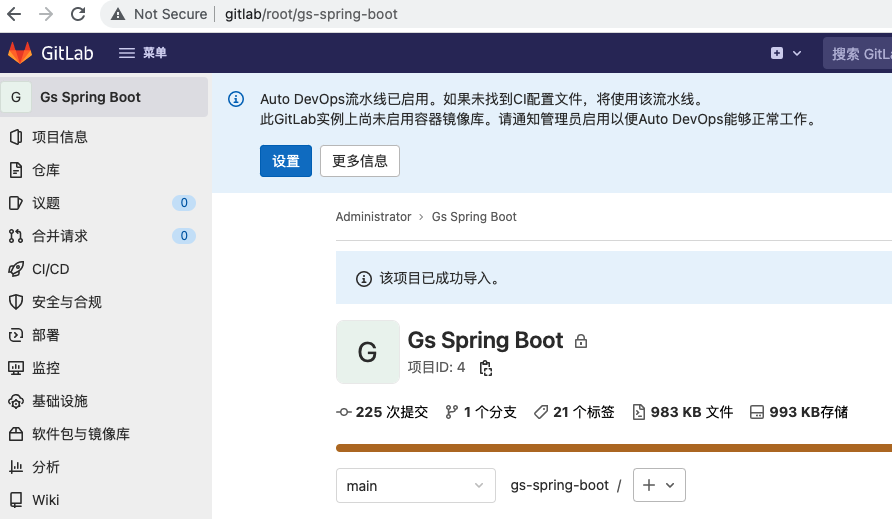The height and width of the screenshot is (519, 892).
Task: Click the new item plus icon
Action: point(777,53)
